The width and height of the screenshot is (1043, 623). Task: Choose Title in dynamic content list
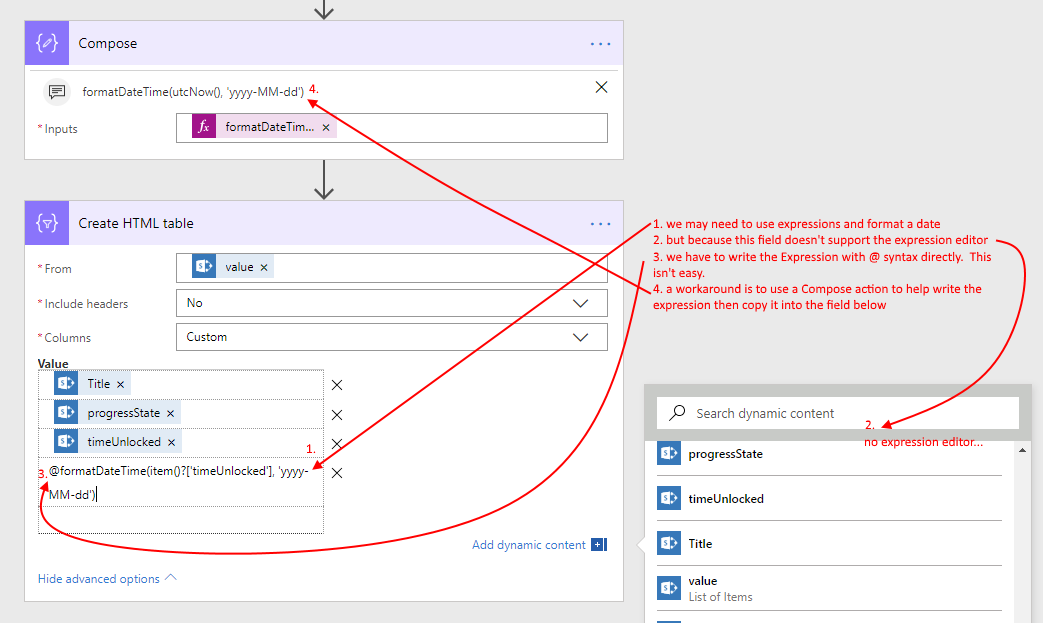click(x=700, y=544)
